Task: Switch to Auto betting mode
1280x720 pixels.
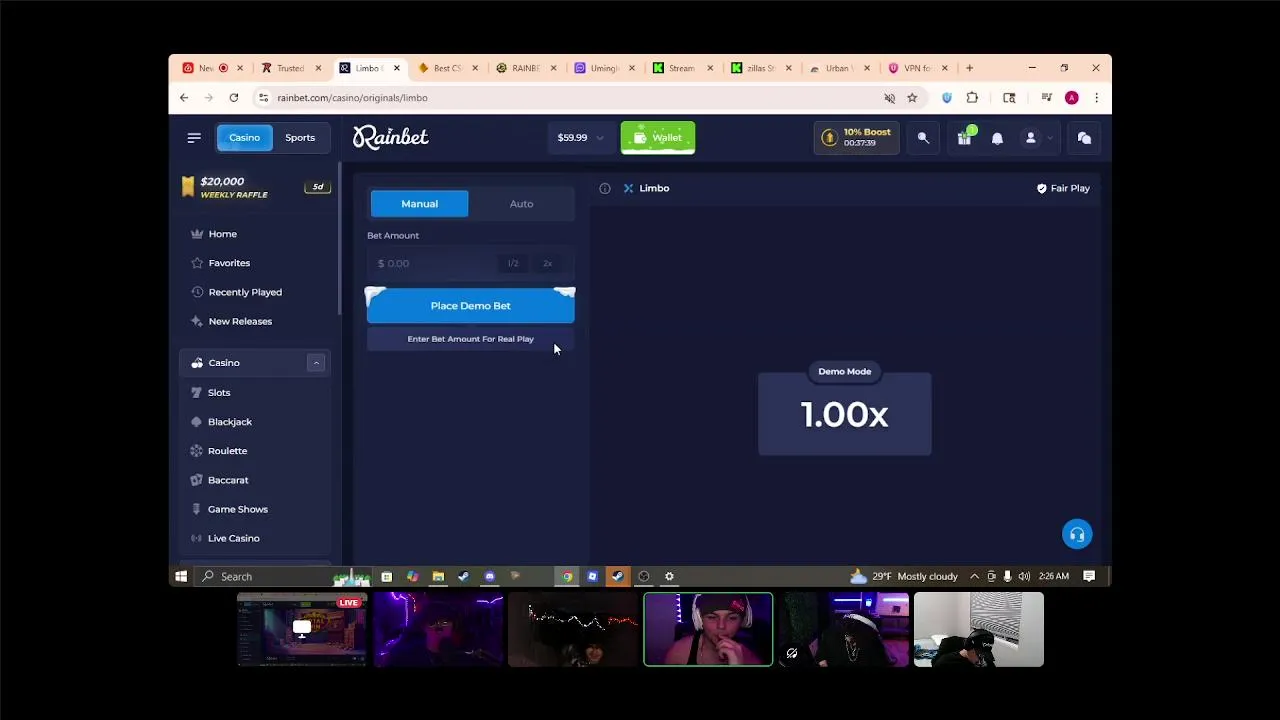Action: 521,204
